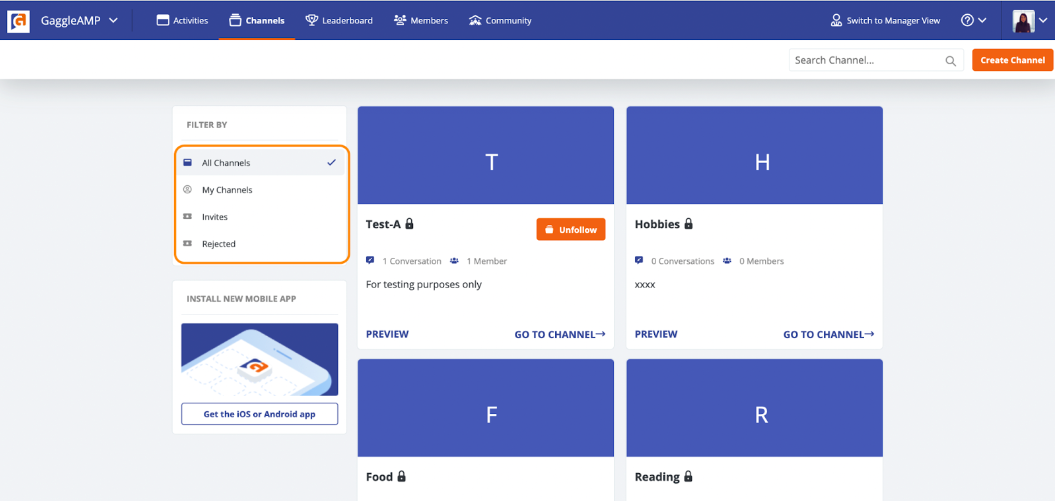The image size is (1057, 504).
Task: Click the Community icon
Action: pyautogui.click(x=475, y=20)
